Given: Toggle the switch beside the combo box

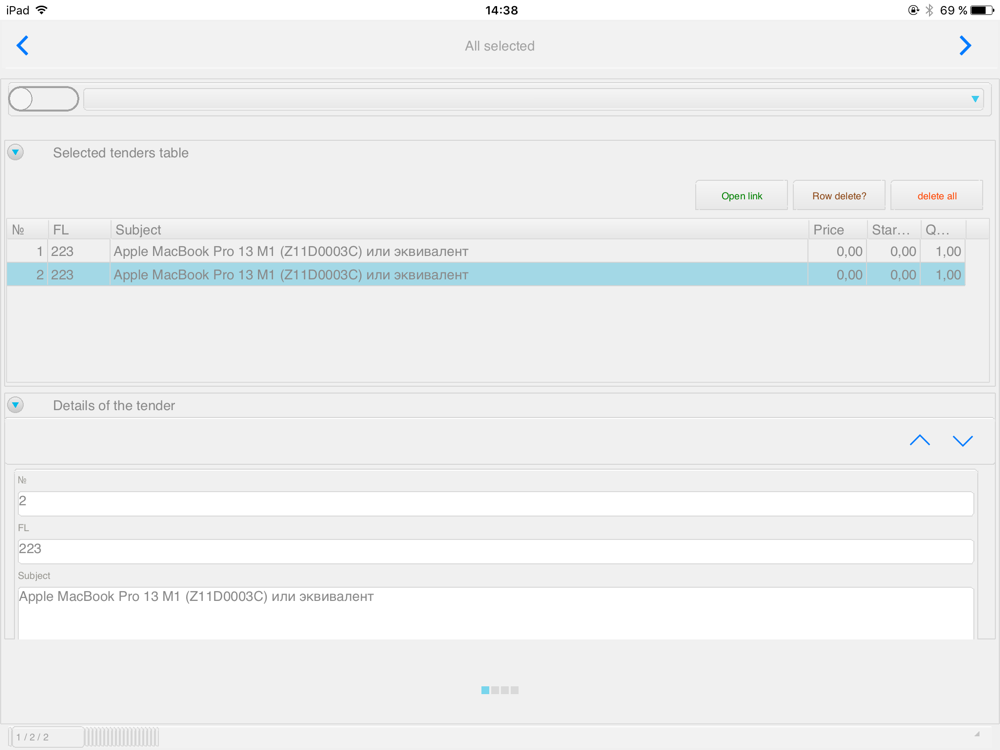Looking at the screenshot, I should coord(43,99).
